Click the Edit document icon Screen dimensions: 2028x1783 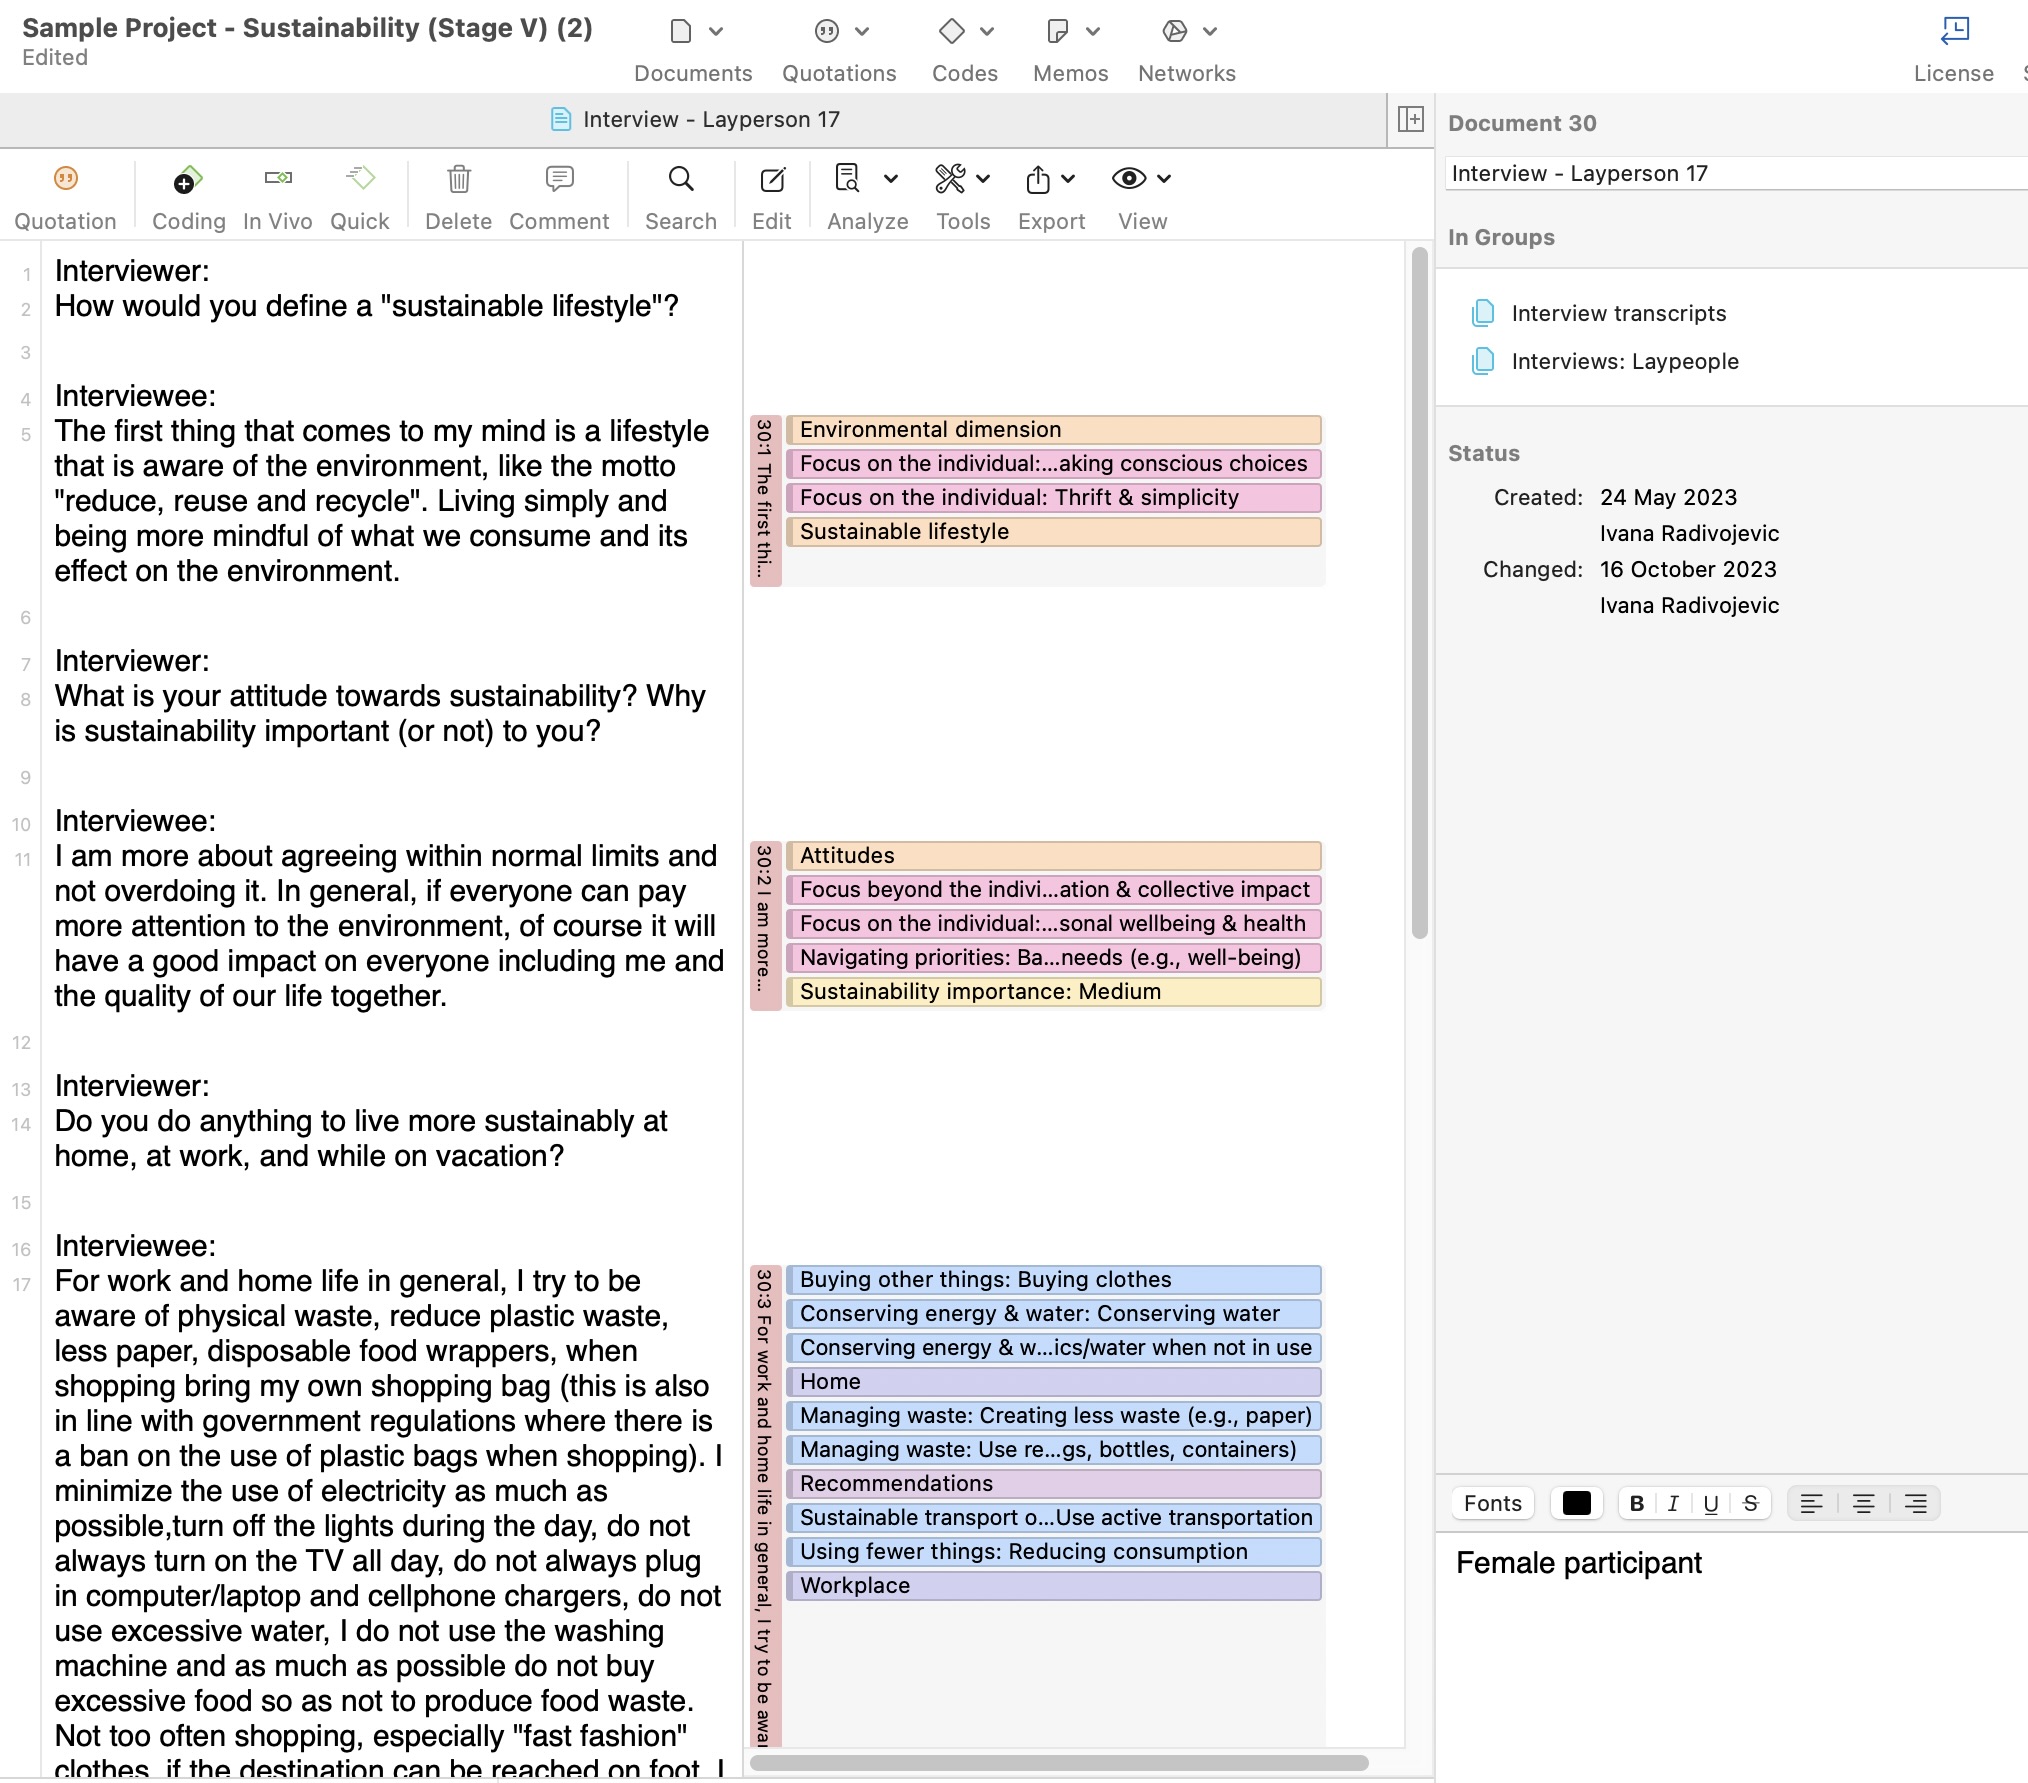[x=772, y=180]
